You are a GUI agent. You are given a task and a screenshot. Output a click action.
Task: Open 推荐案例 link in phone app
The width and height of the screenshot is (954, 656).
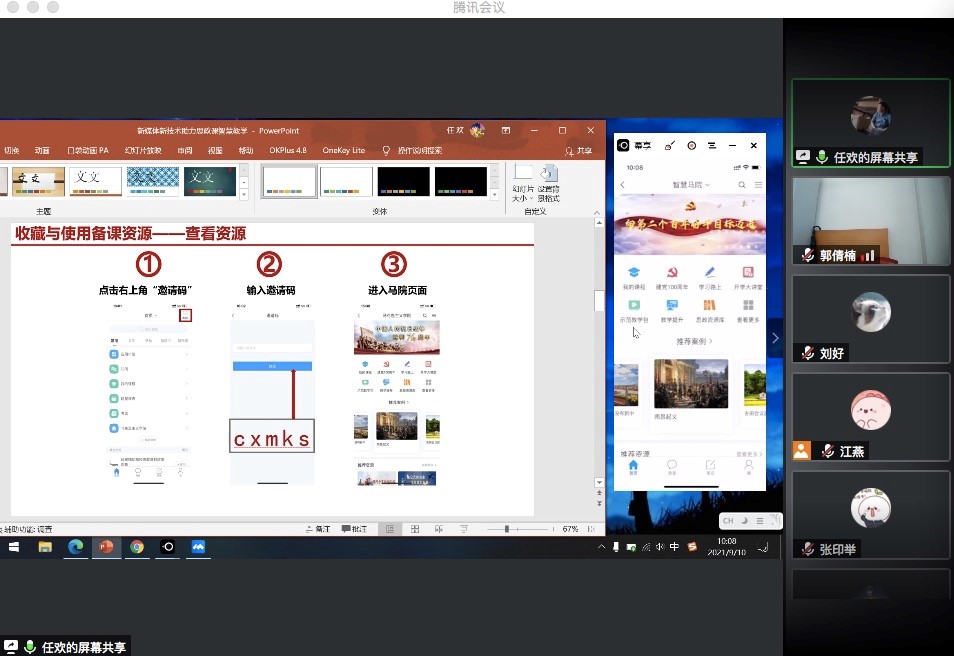688,341
